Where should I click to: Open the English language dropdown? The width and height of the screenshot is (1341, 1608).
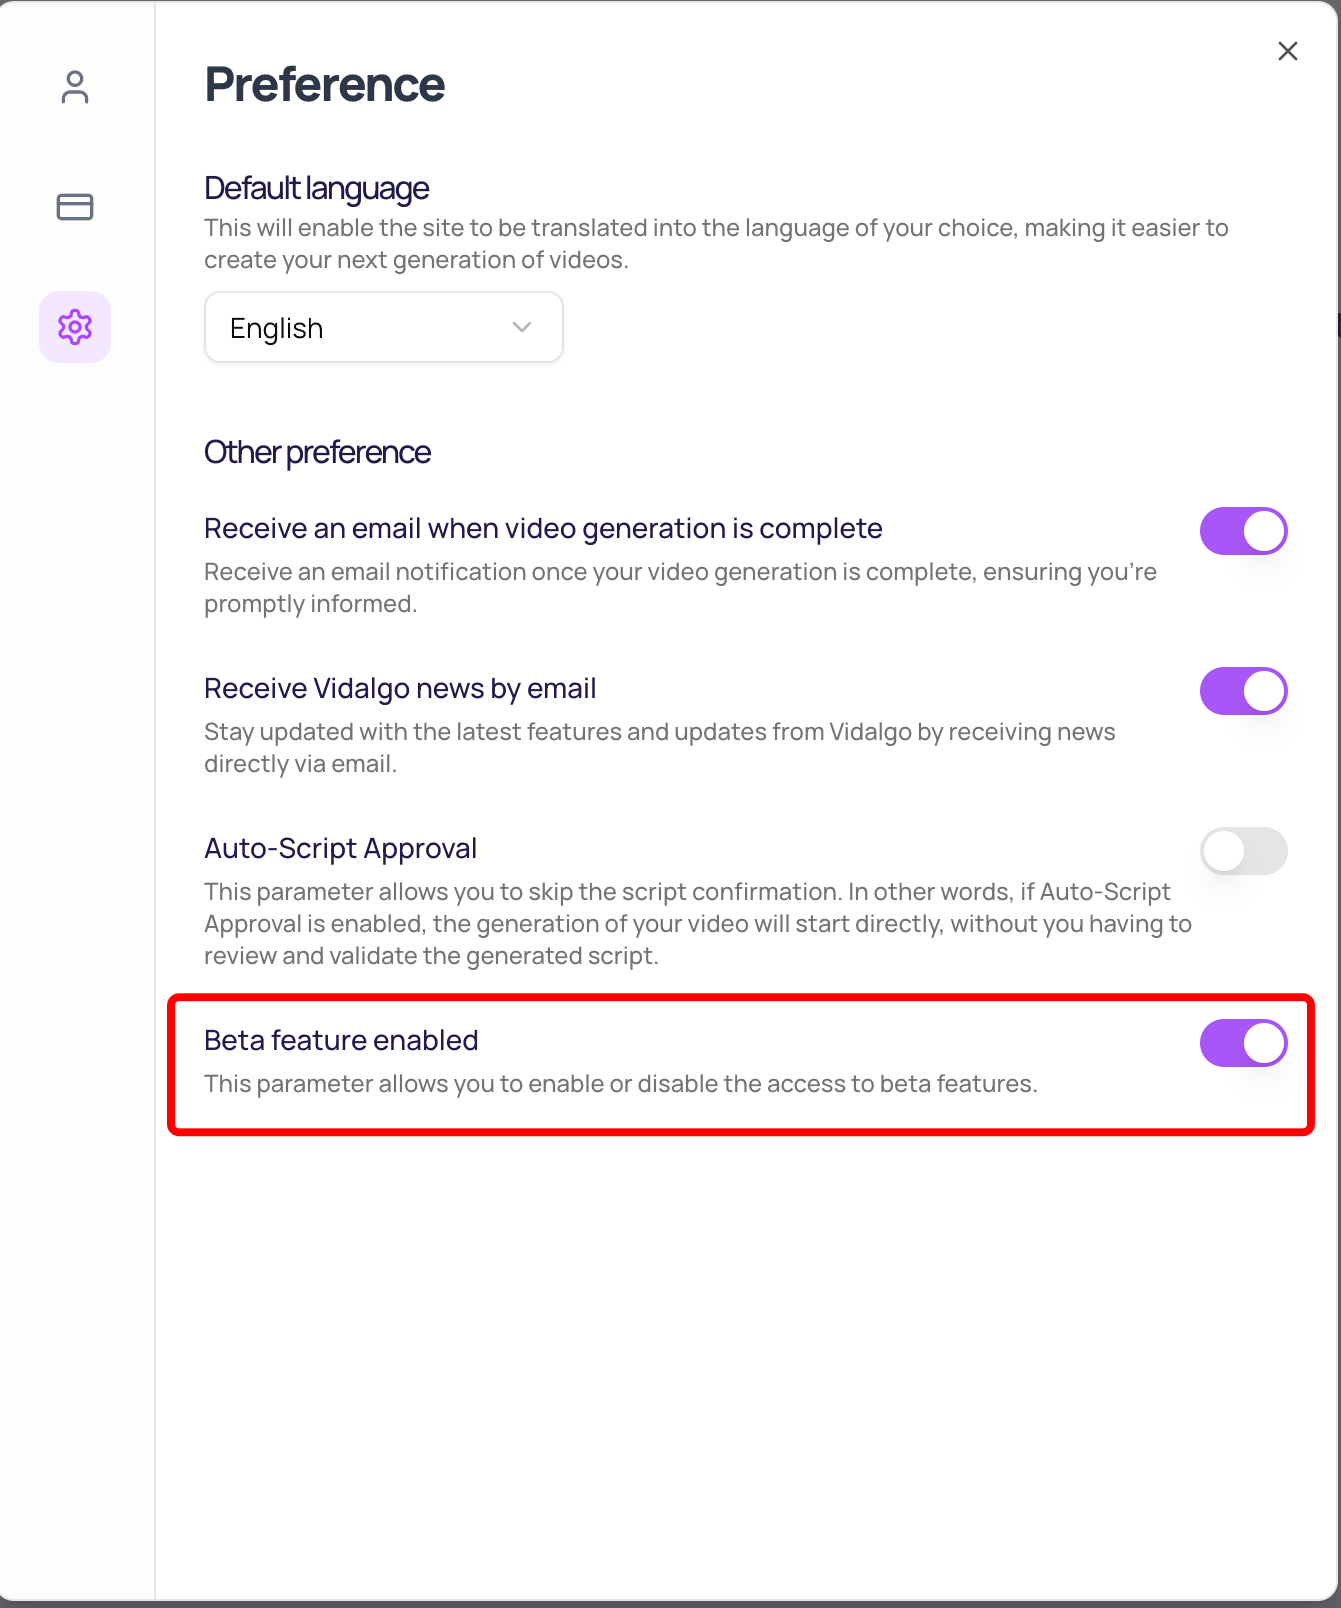click(383, 328)
